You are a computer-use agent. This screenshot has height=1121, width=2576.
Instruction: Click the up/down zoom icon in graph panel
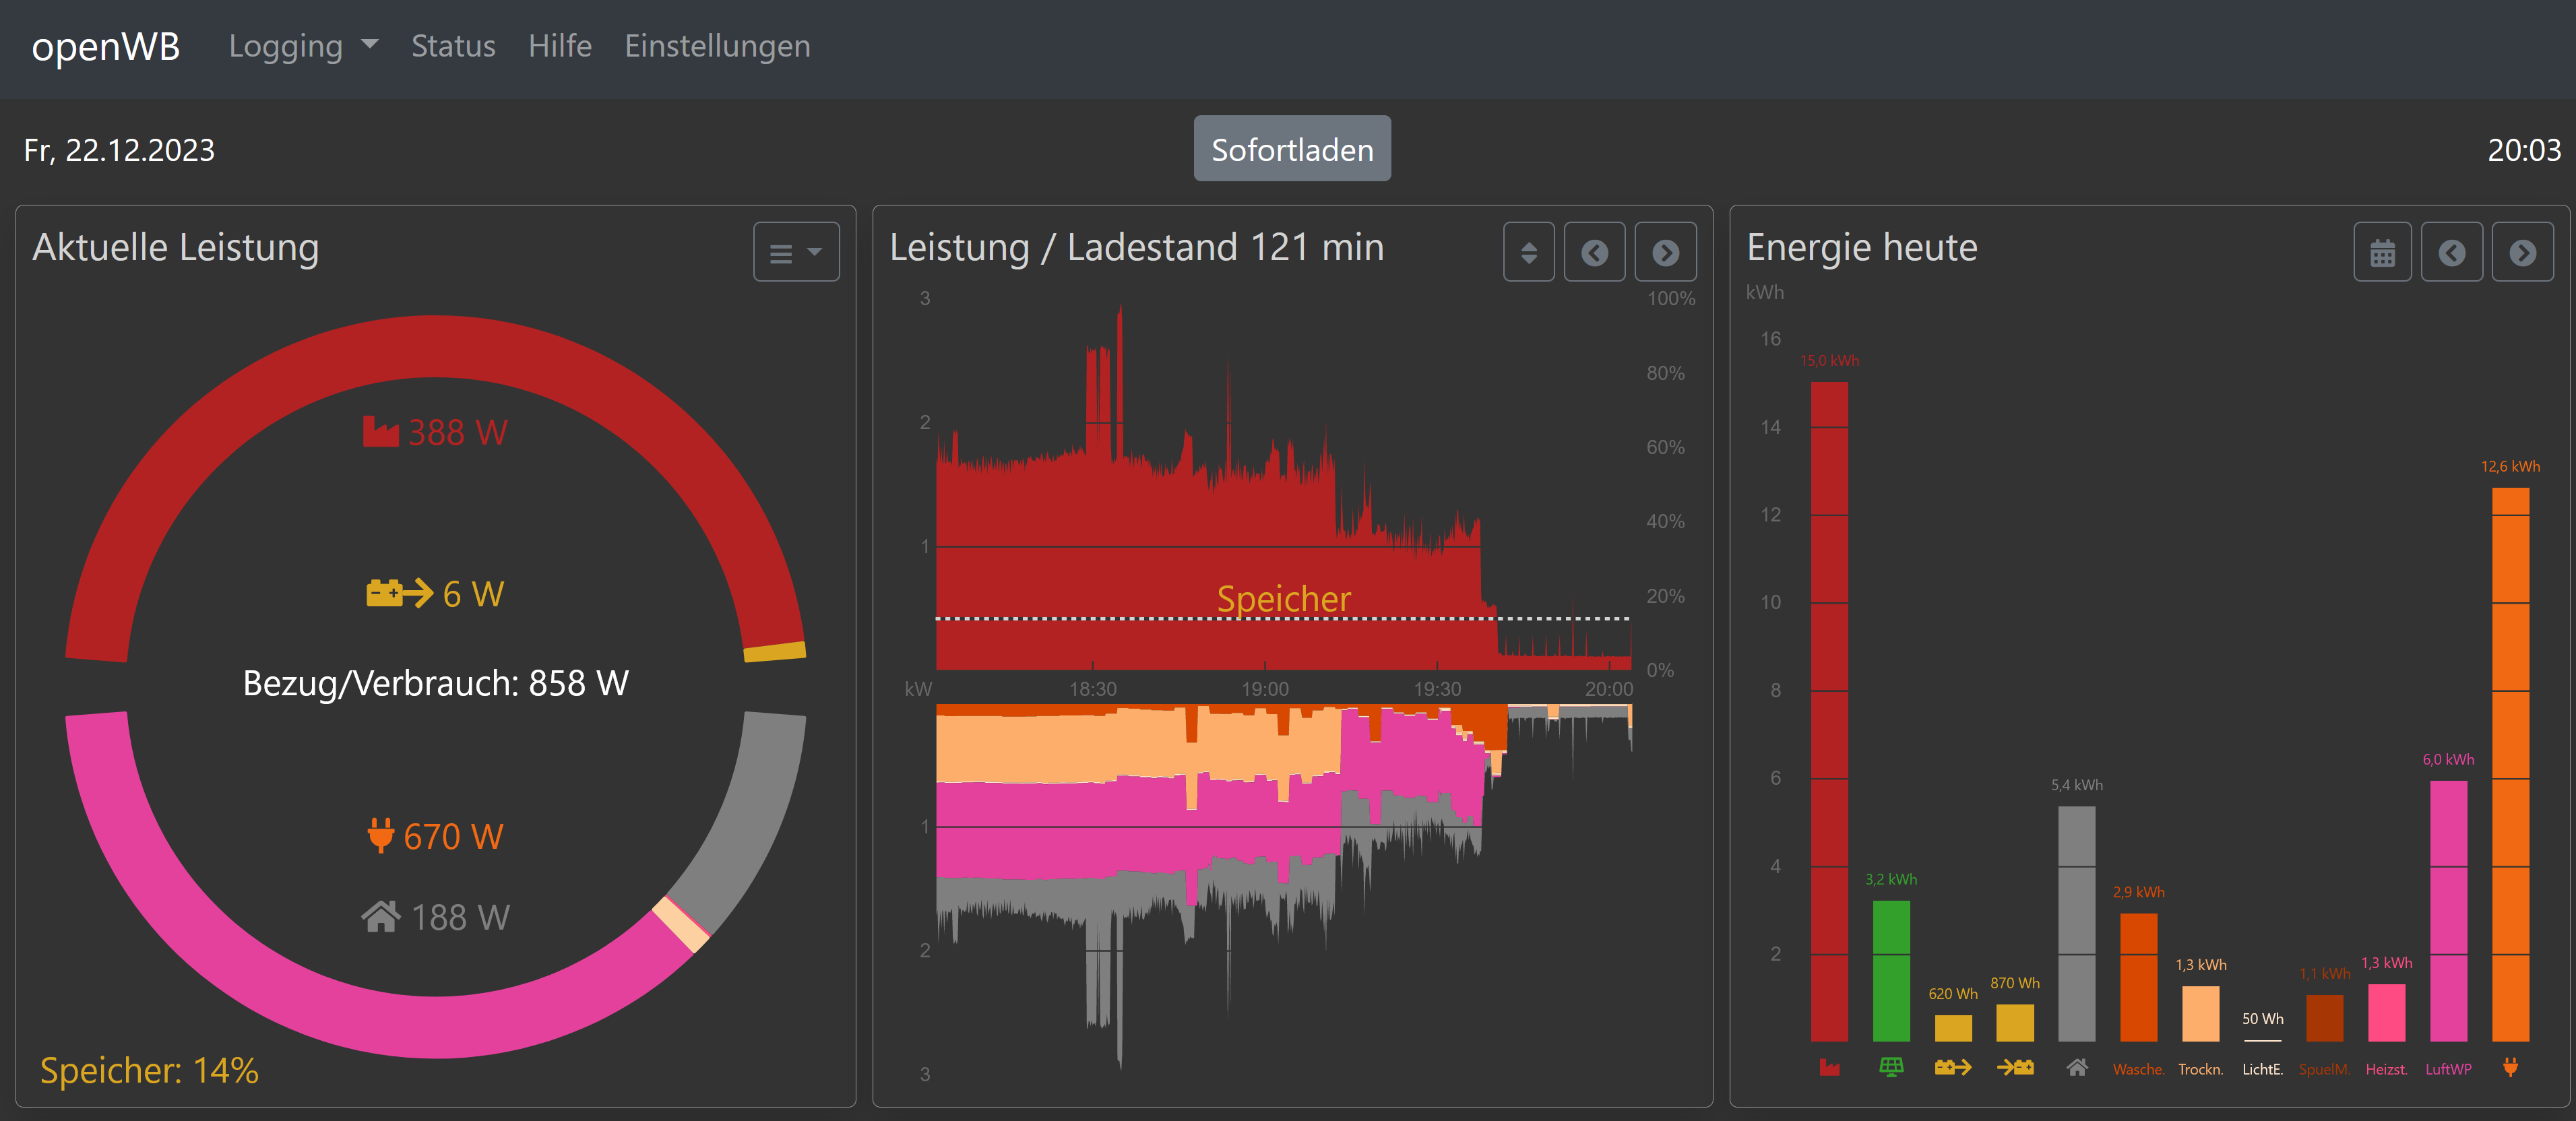click(x=1528, y=252)
